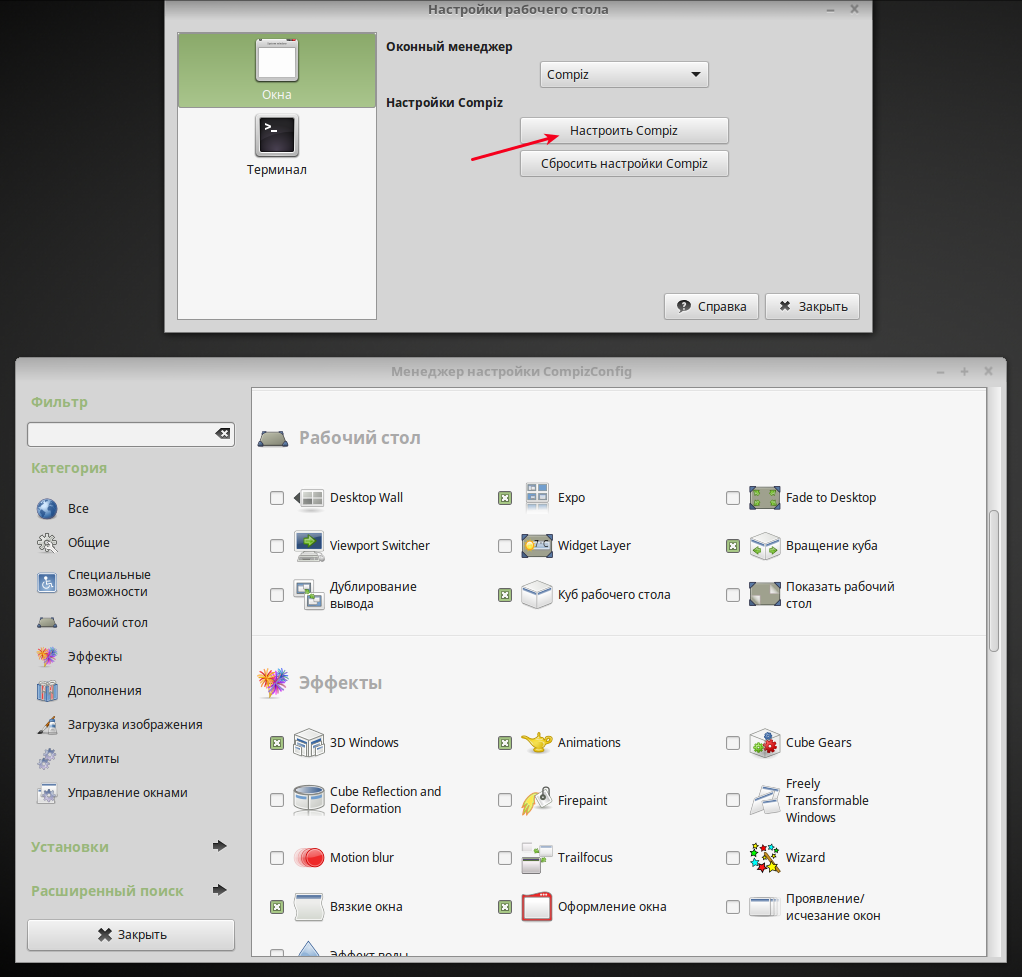The height and width of the screenshot is (977, 1022).
Task: Toggle the Wizard checkbox
Action: [733, 858]
